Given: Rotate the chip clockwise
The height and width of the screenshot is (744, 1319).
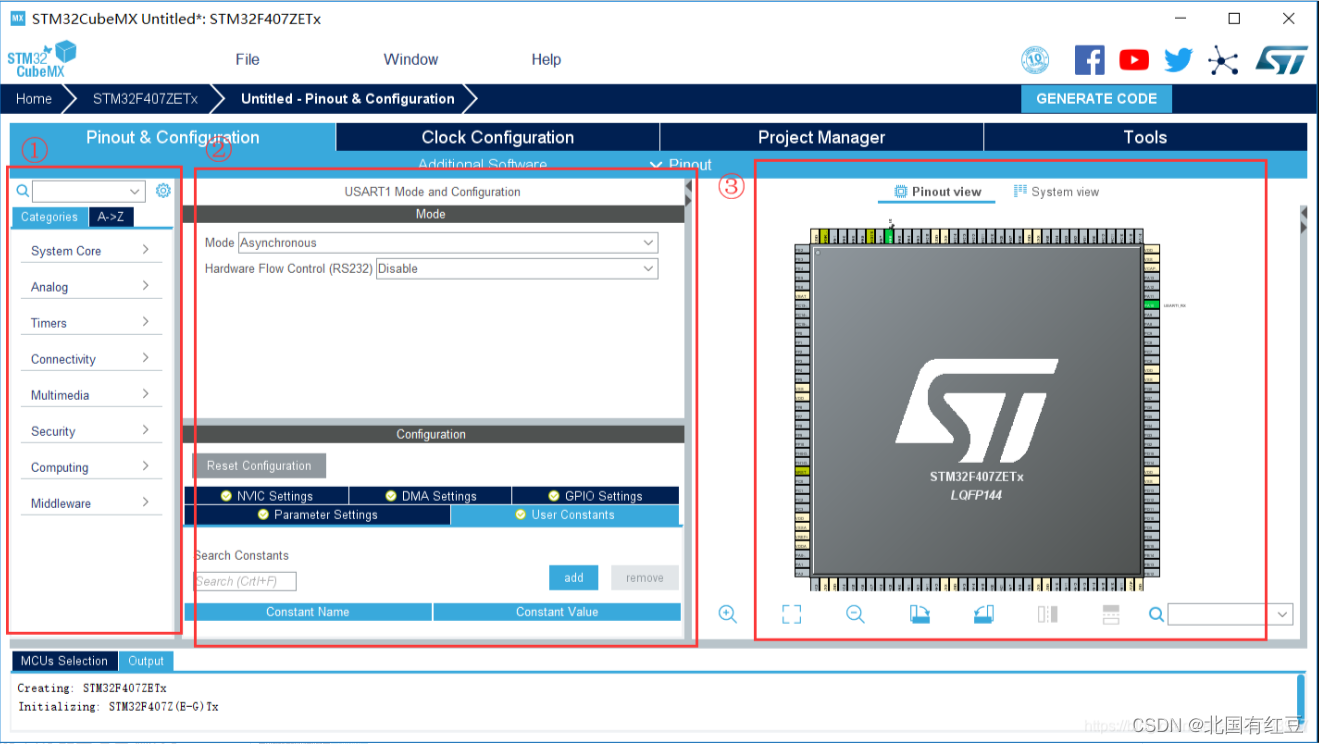Looking at the screenshot, I should (x=919, y=614).
